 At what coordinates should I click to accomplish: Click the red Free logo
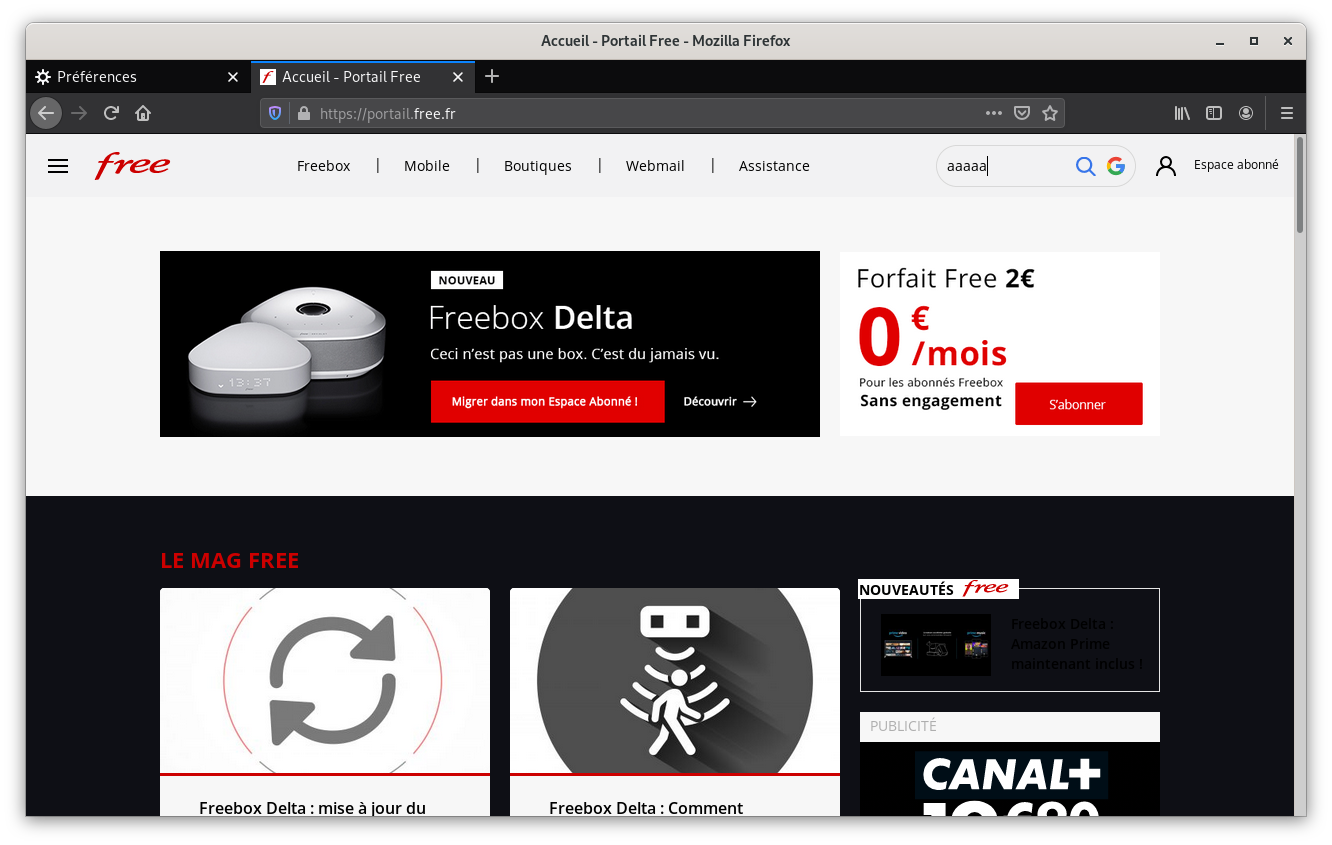pos(132,165)
